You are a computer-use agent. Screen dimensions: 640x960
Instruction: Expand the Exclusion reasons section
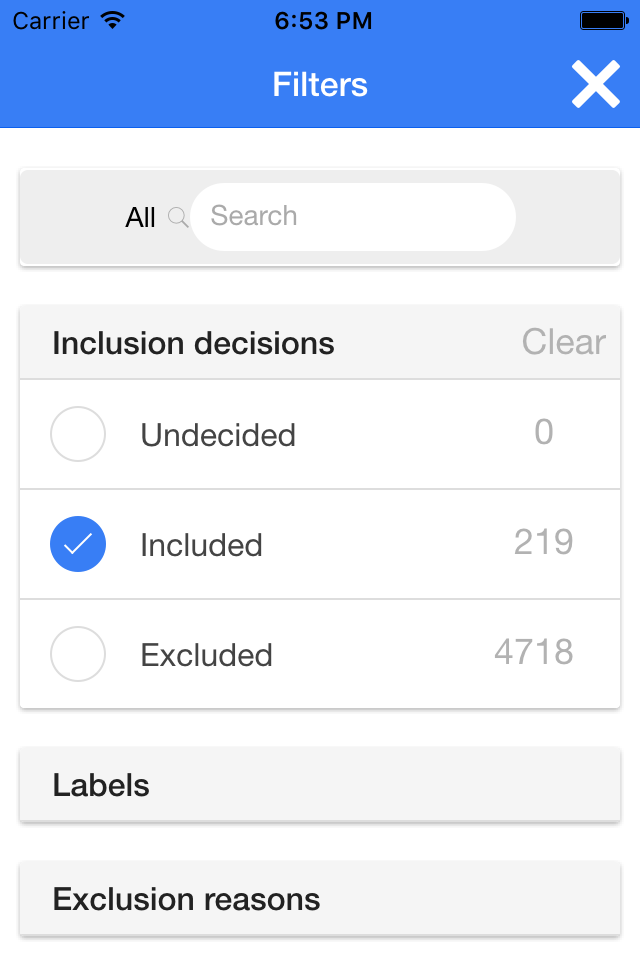point(320,898)
